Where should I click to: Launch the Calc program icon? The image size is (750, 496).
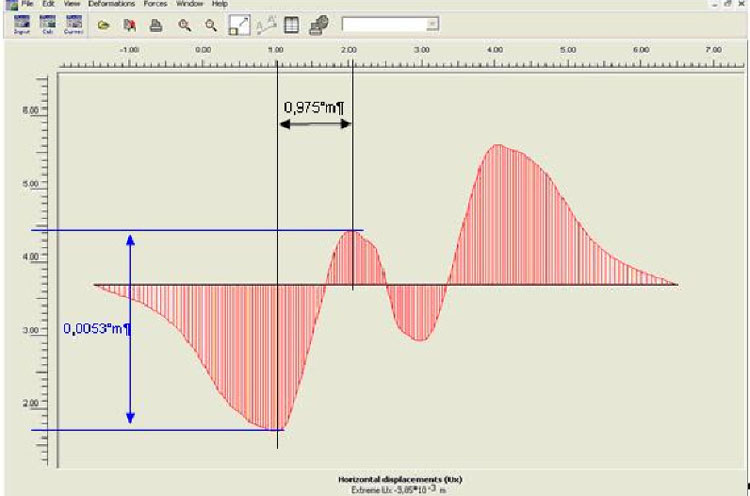click(x=48, y=23)
